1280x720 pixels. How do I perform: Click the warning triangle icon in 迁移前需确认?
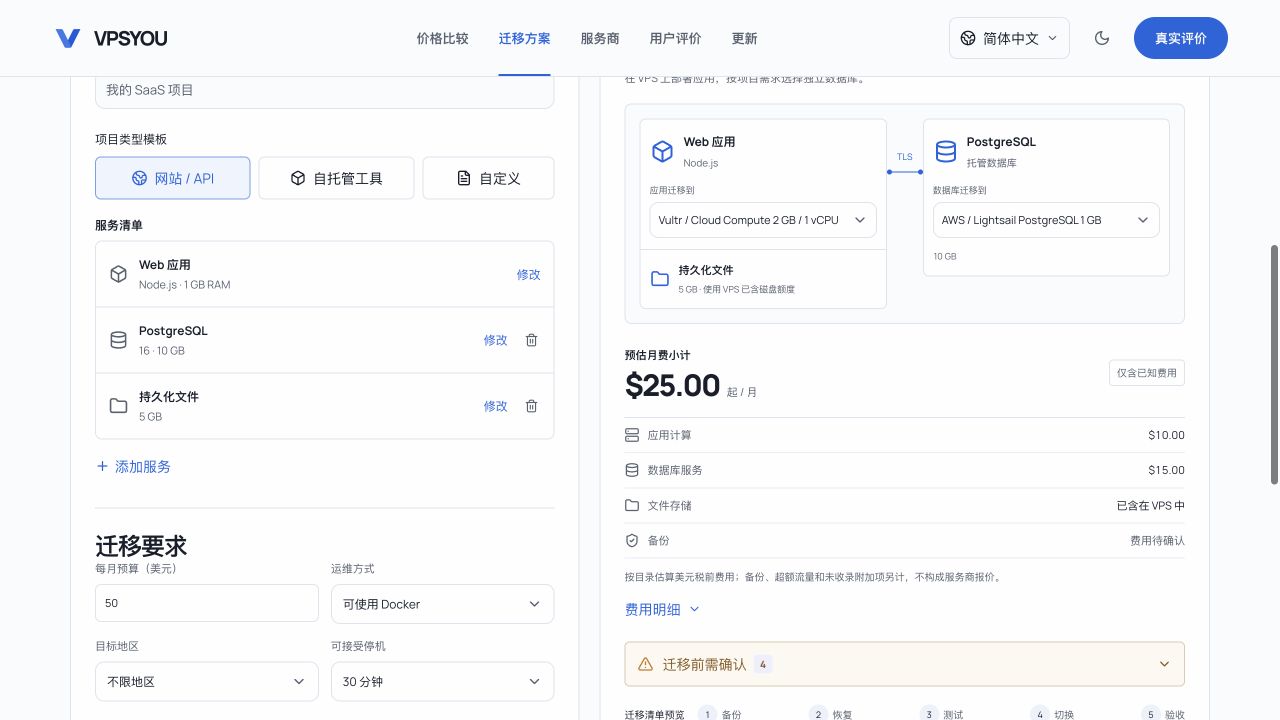coord(645,664)
